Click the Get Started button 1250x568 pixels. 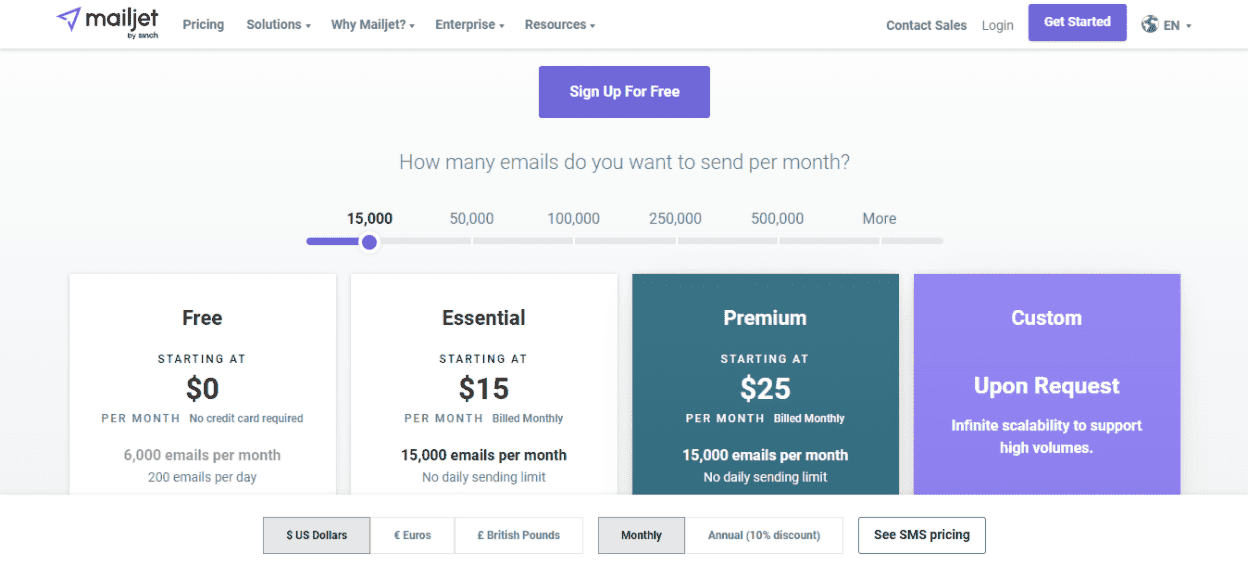(x=1077, y=22)
